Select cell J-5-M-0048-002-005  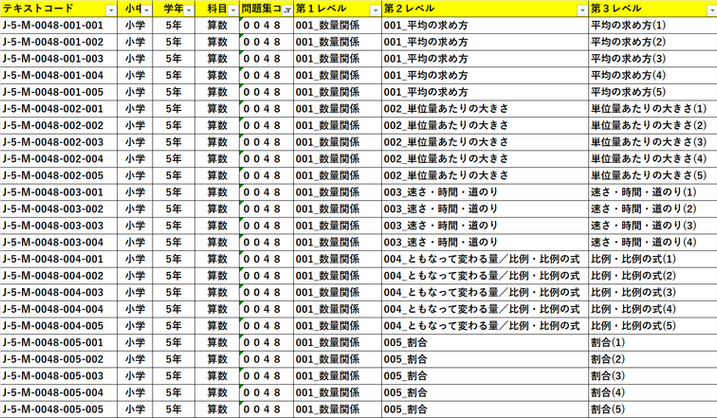tap(59, 176)
